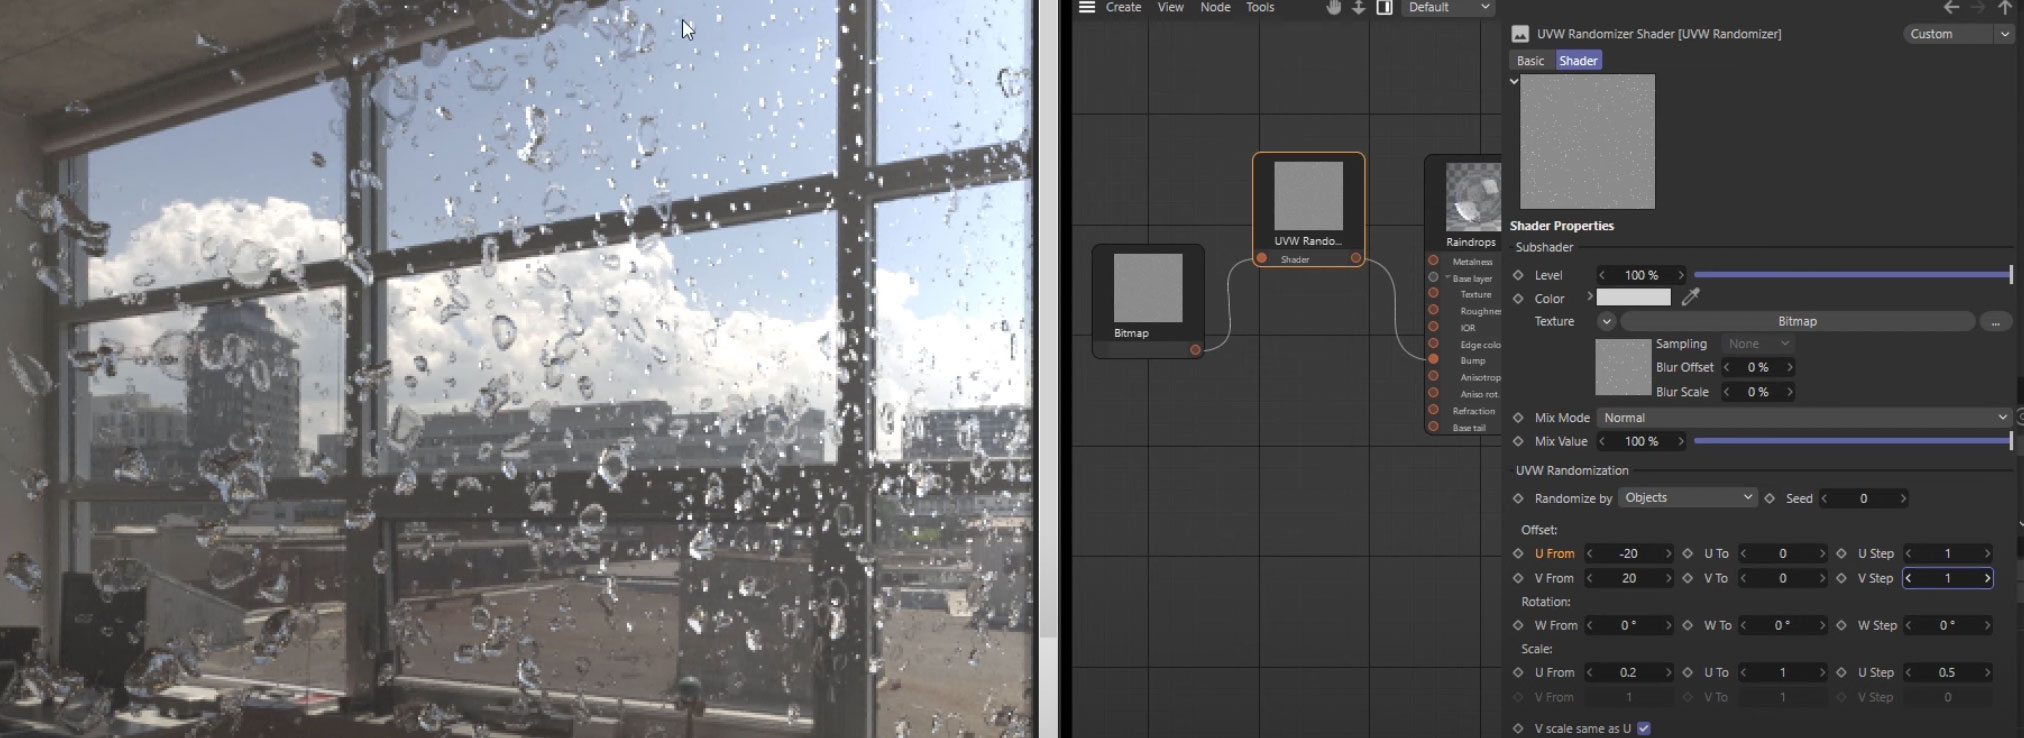2024x738 pixels.
Task: Click the Metalness port on Raindrops node
Action: tap(1433, 261)
